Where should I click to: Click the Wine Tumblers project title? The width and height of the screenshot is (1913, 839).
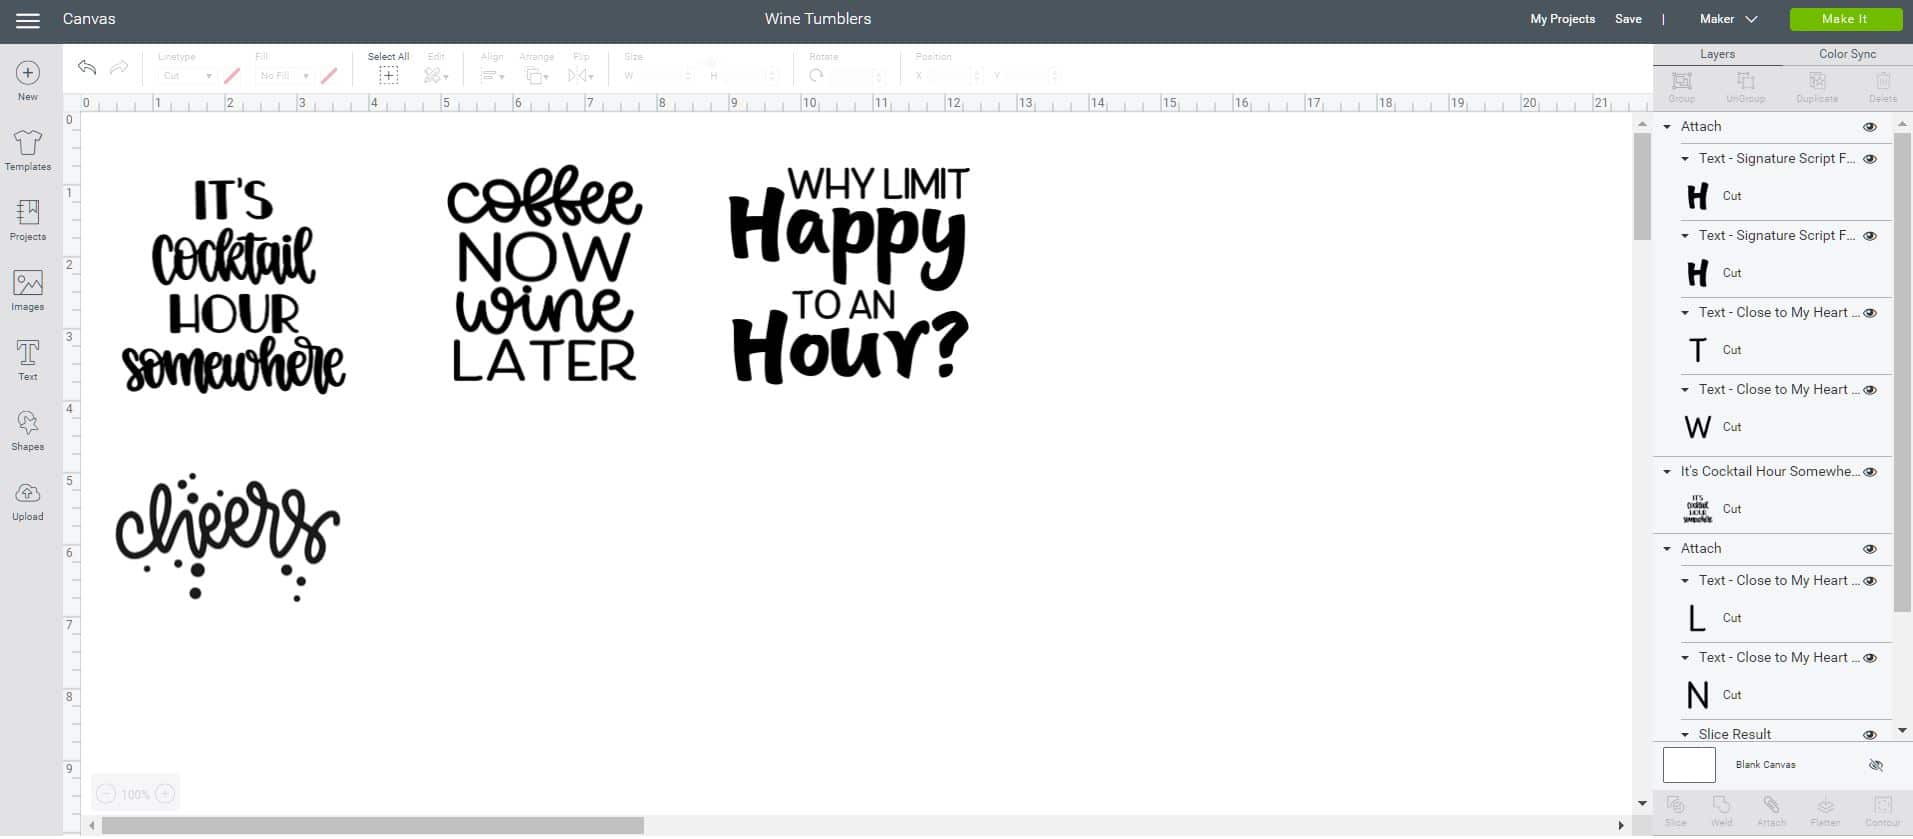point(818,19)
